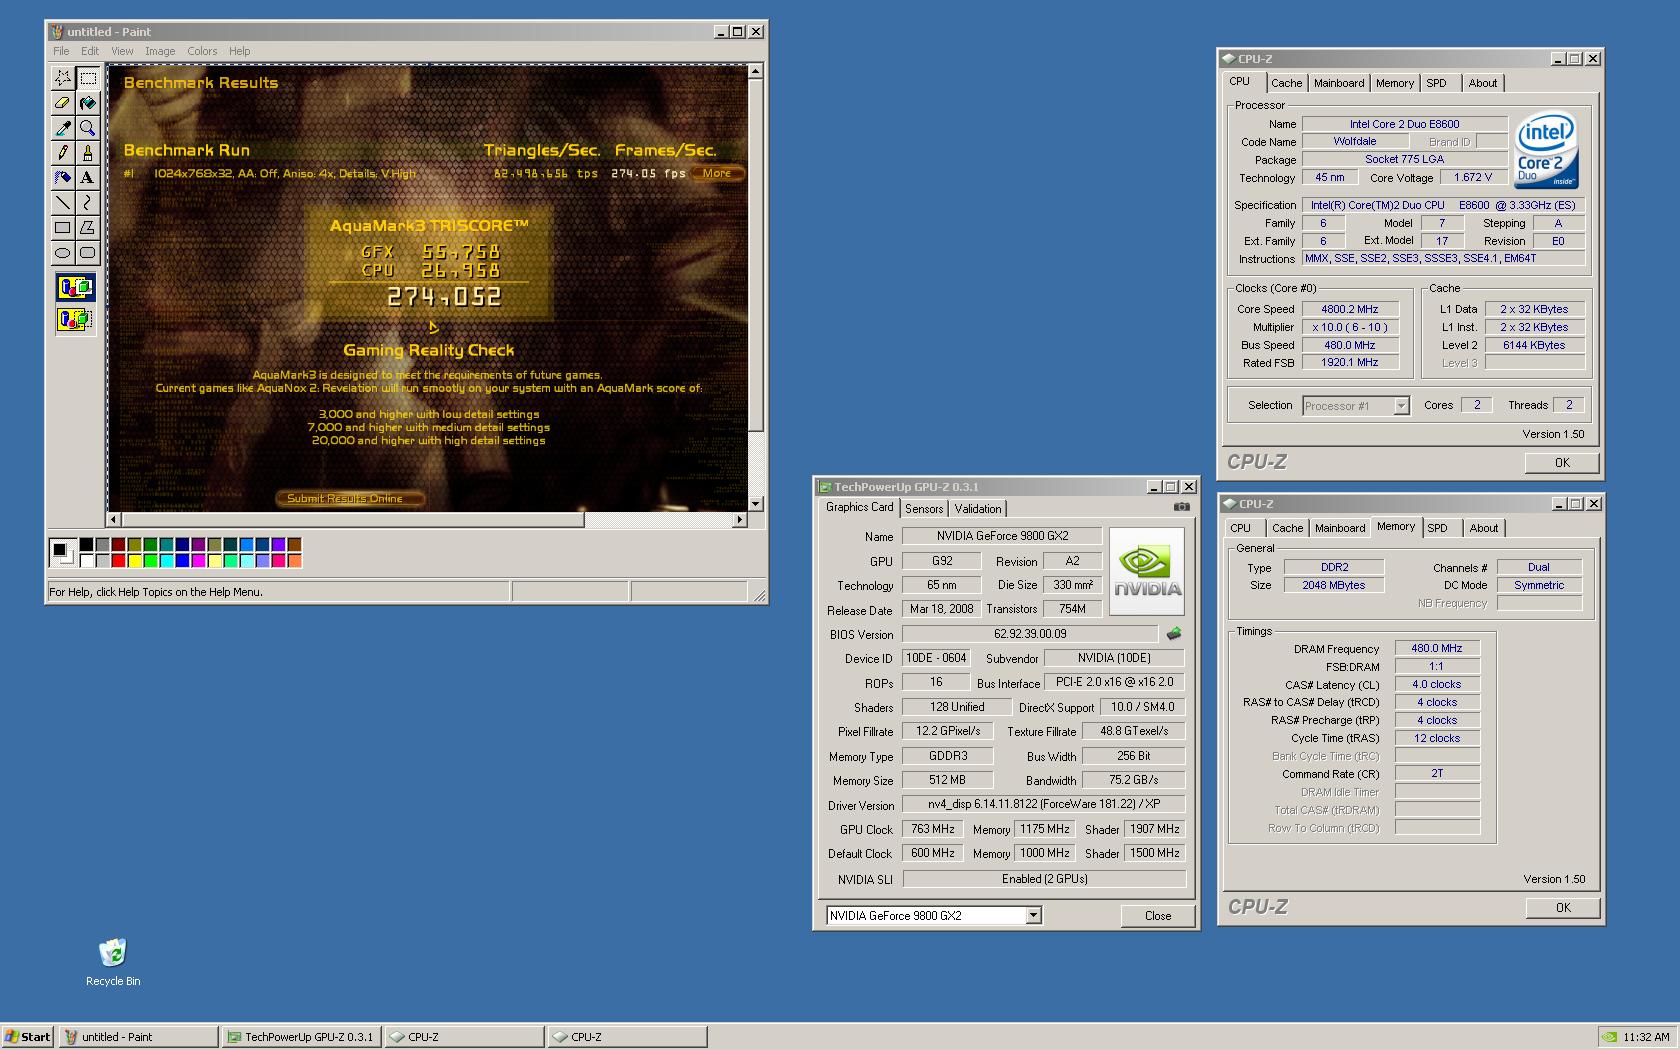Open the View menu in Paint
Screen dimensions: 1680x1050
click(x=122, y=51)
